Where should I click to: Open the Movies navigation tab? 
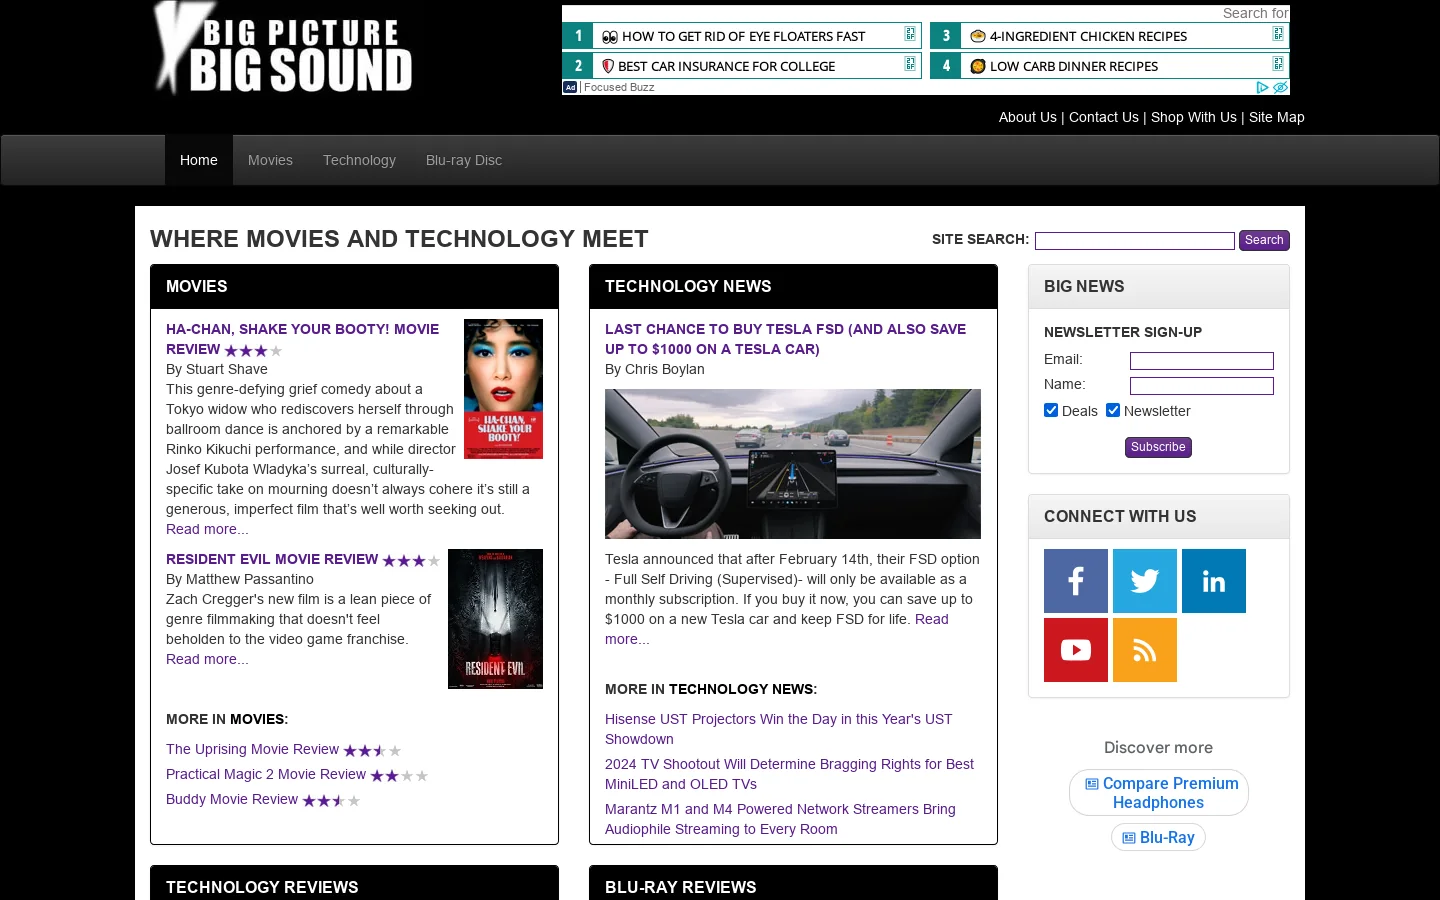(270, 160)
